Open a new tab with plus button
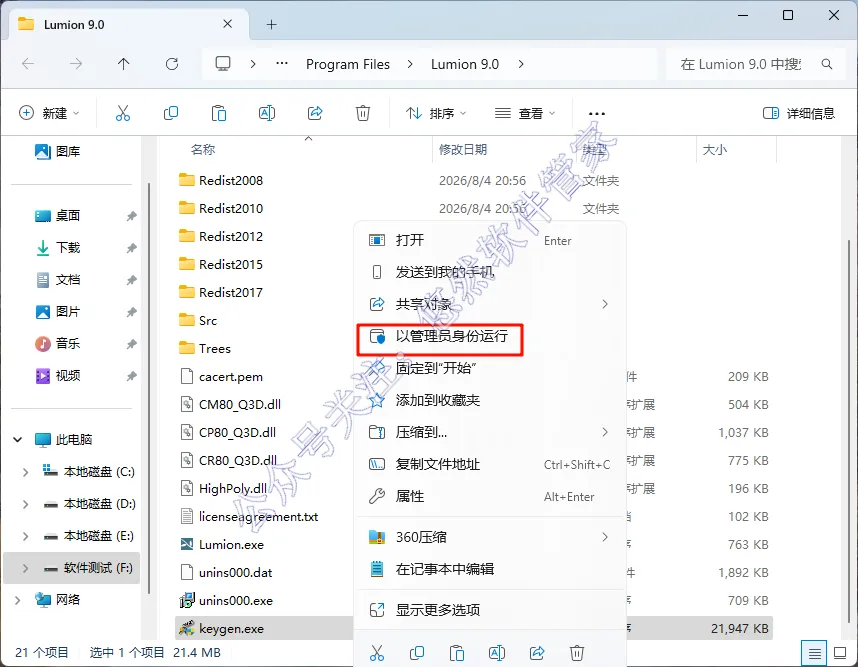The image size is (858, 667). 271,25
